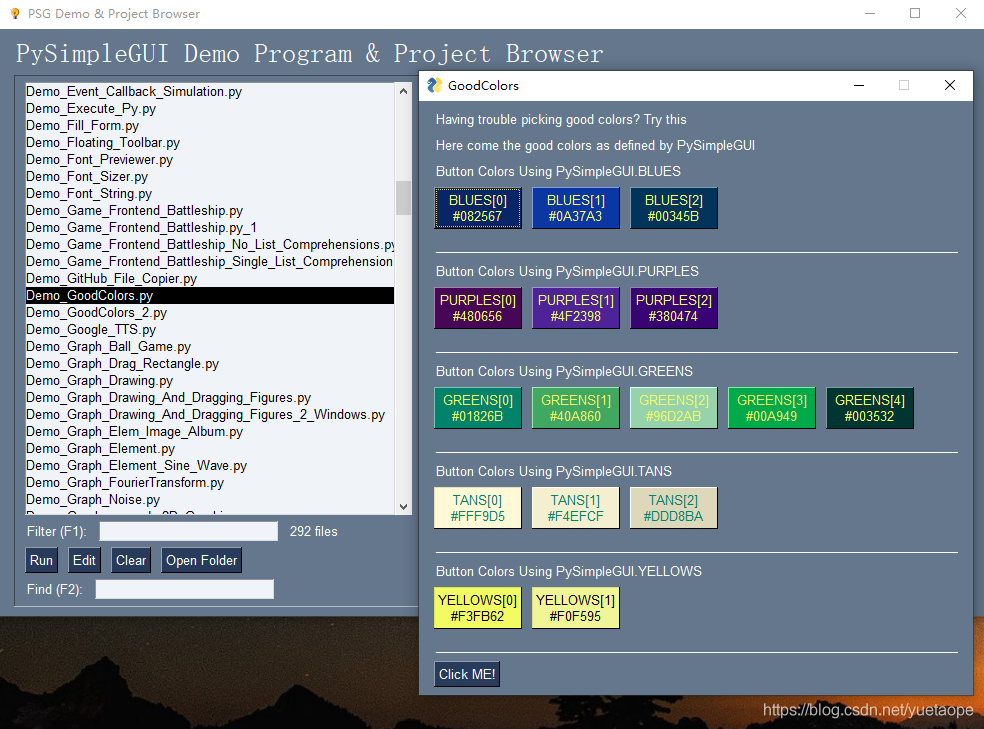Select Demo_Google_TTS.py in the list
The image size is (984, 729).
click(210, 329)
